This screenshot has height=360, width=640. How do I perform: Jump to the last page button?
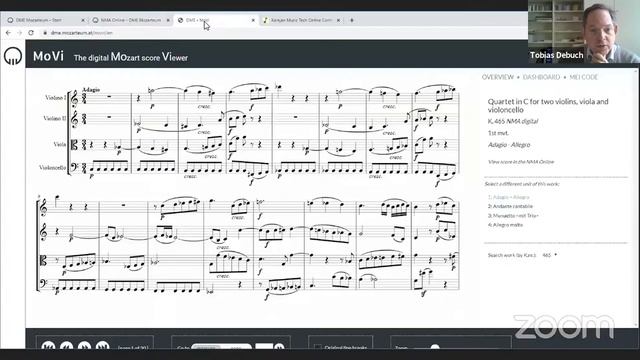[x=102, y=346]
